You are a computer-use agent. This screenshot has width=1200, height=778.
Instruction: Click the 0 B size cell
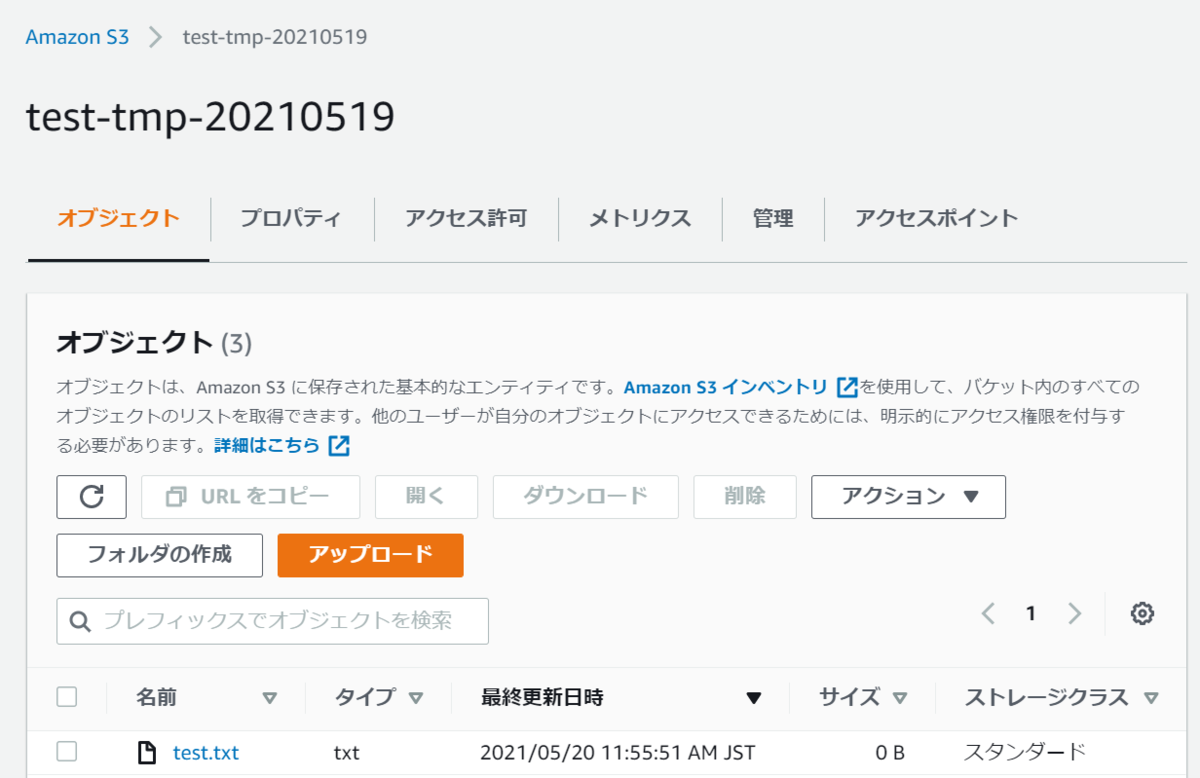tap(890, 752)
